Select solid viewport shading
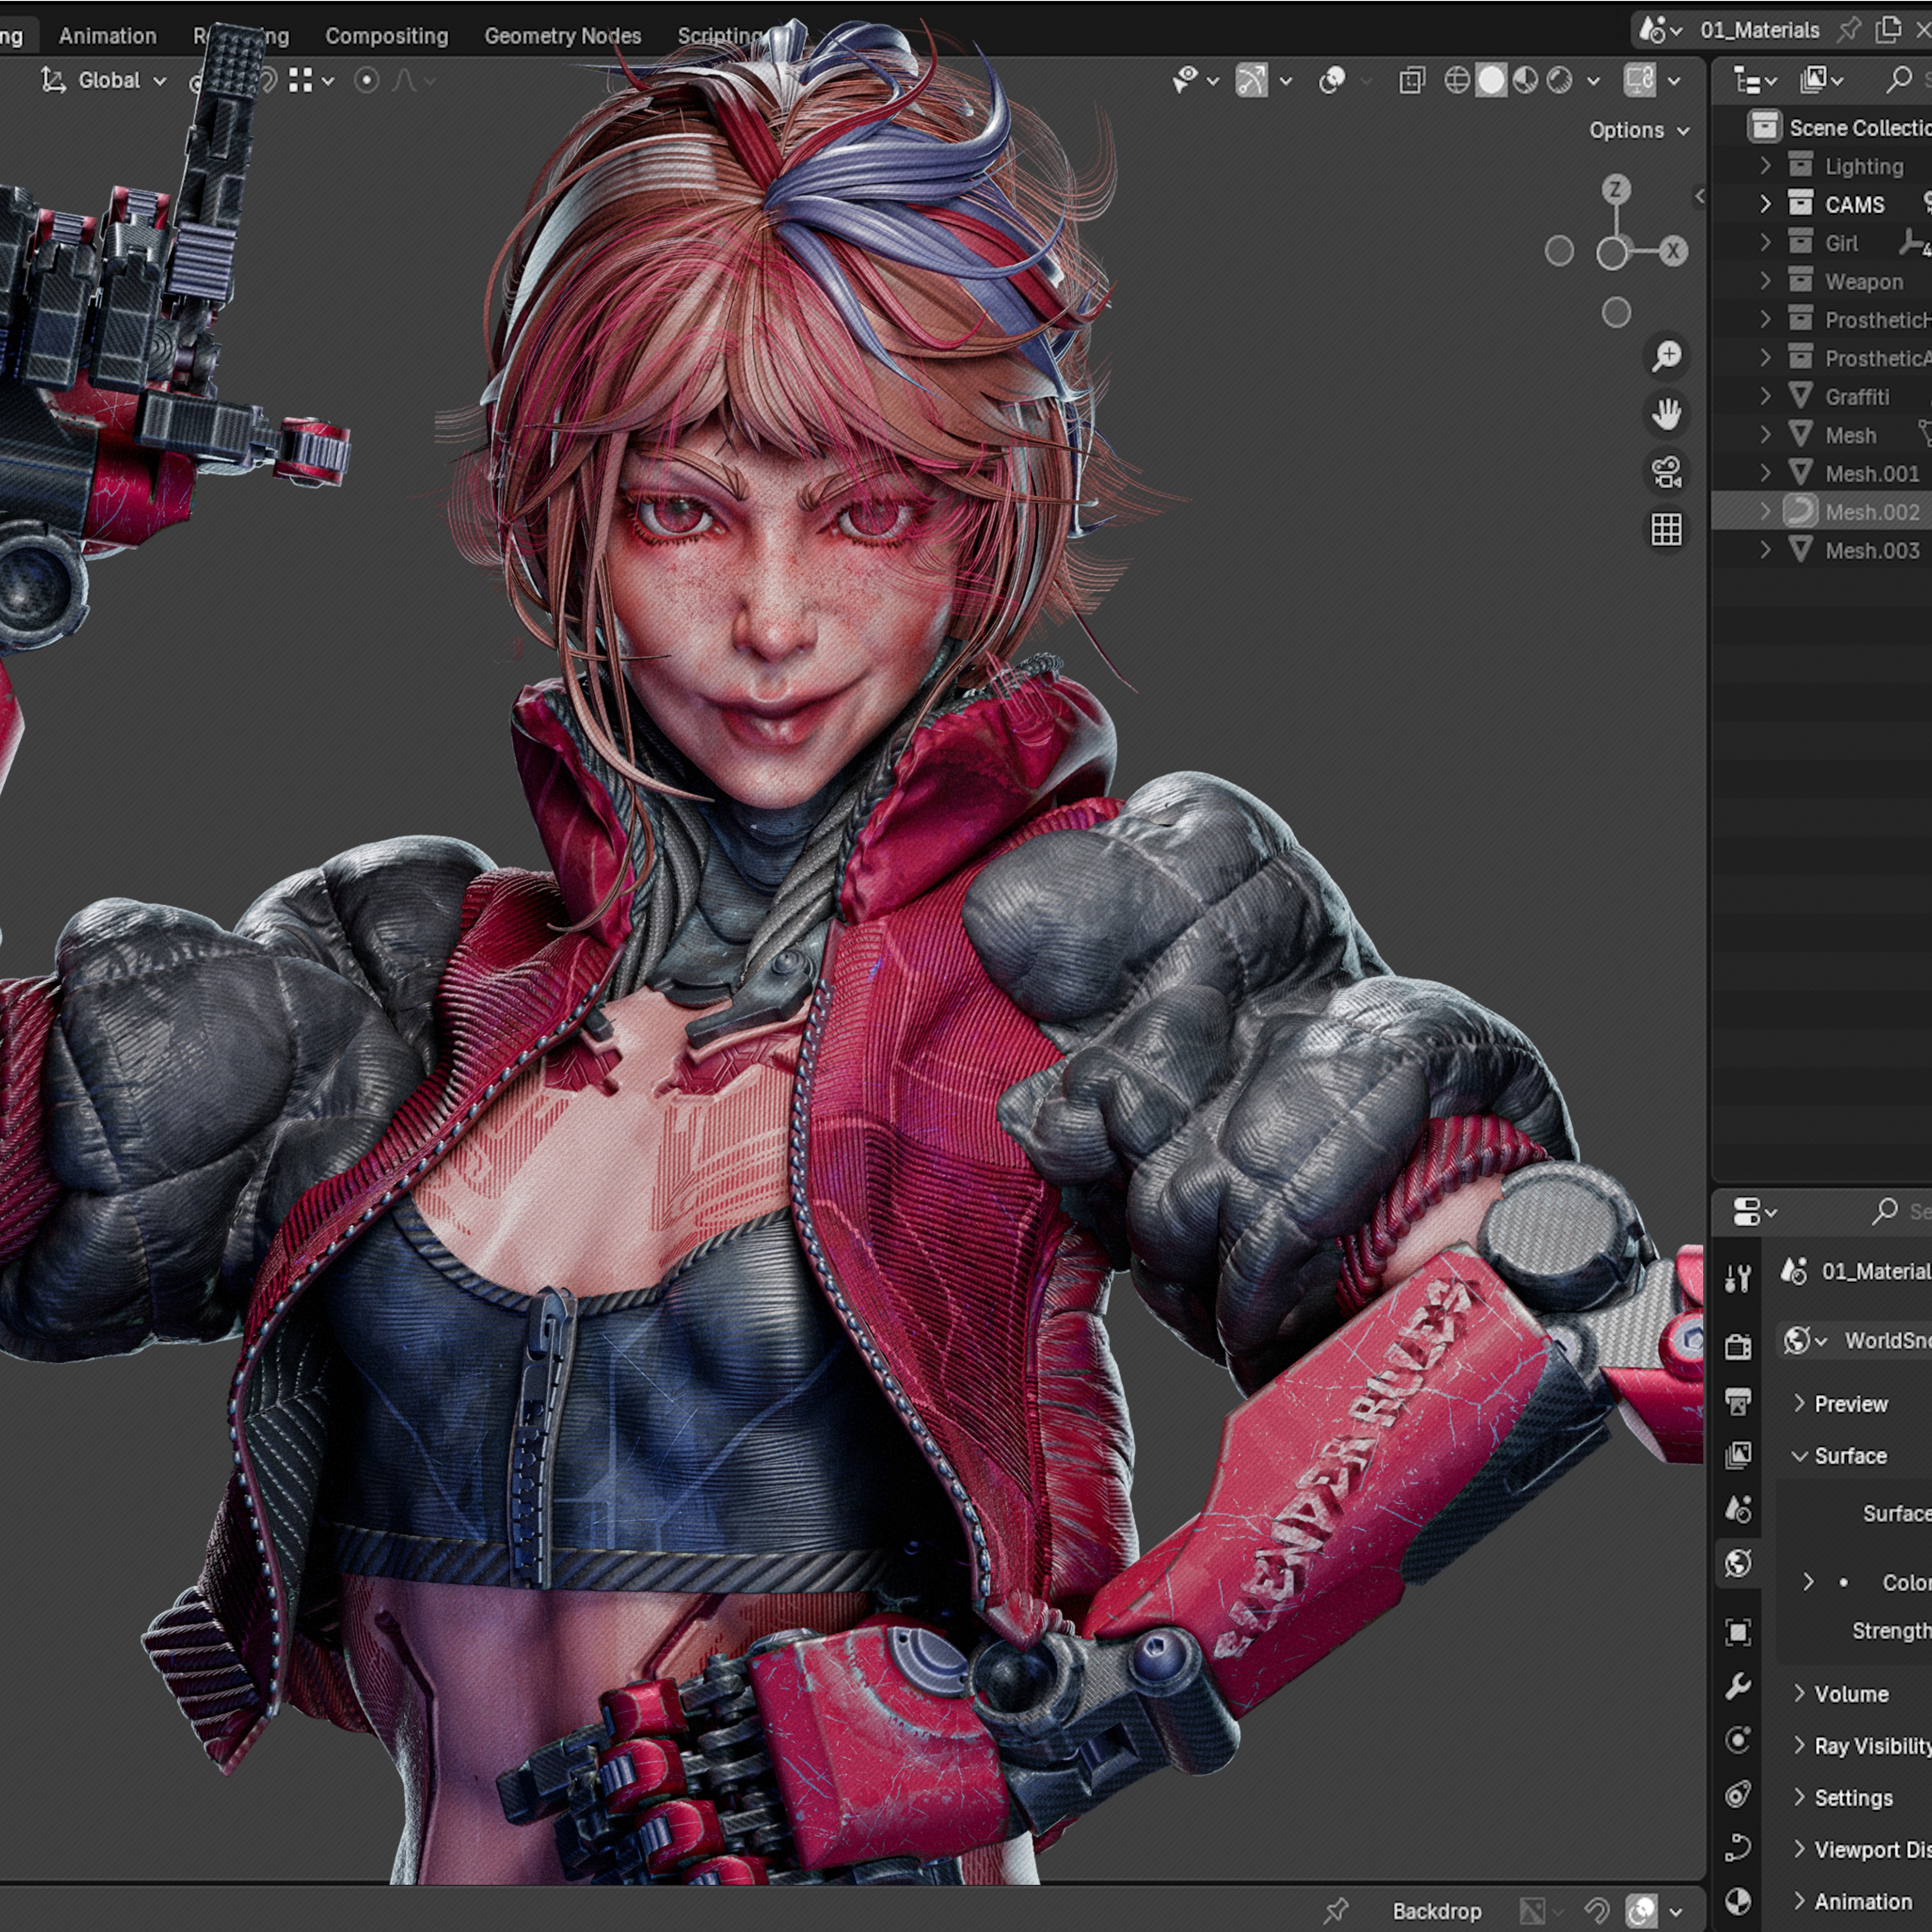The height and width of the screenshot is (1932, 1932). click(1491, 80)
